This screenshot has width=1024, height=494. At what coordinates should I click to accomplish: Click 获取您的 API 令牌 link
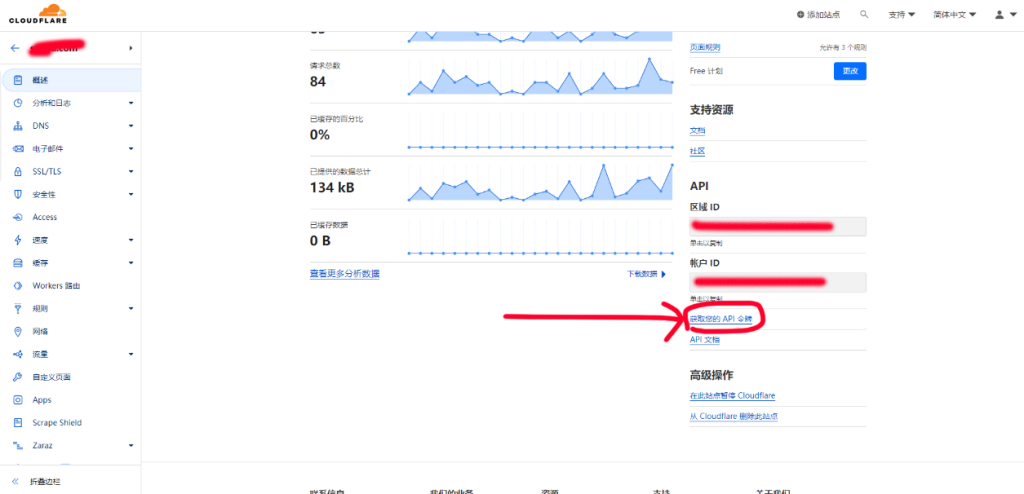click(721, 319)
